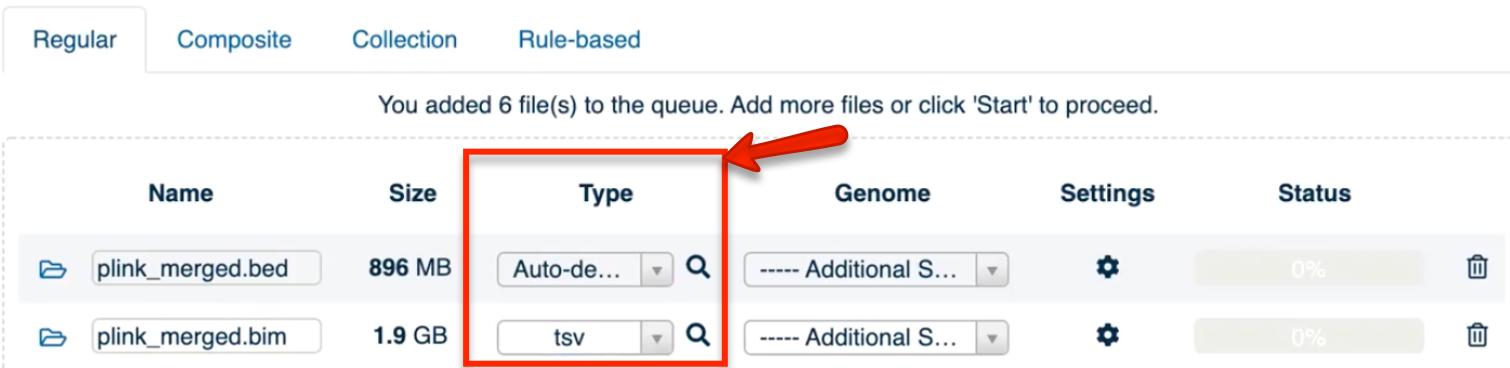Expand genome dropdown for plink_merged.bim

(x=876, y=337)
